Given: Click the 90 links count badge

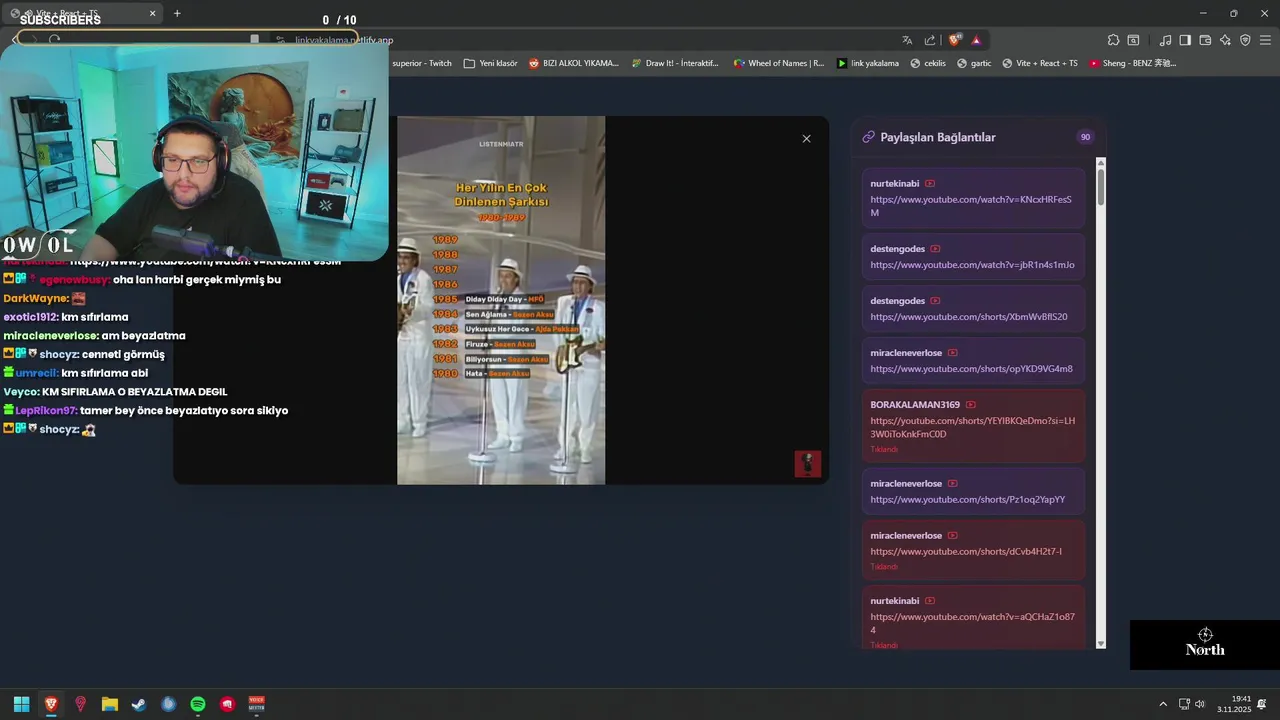Looking at the screenshot, I should (x=1085, y=137).
